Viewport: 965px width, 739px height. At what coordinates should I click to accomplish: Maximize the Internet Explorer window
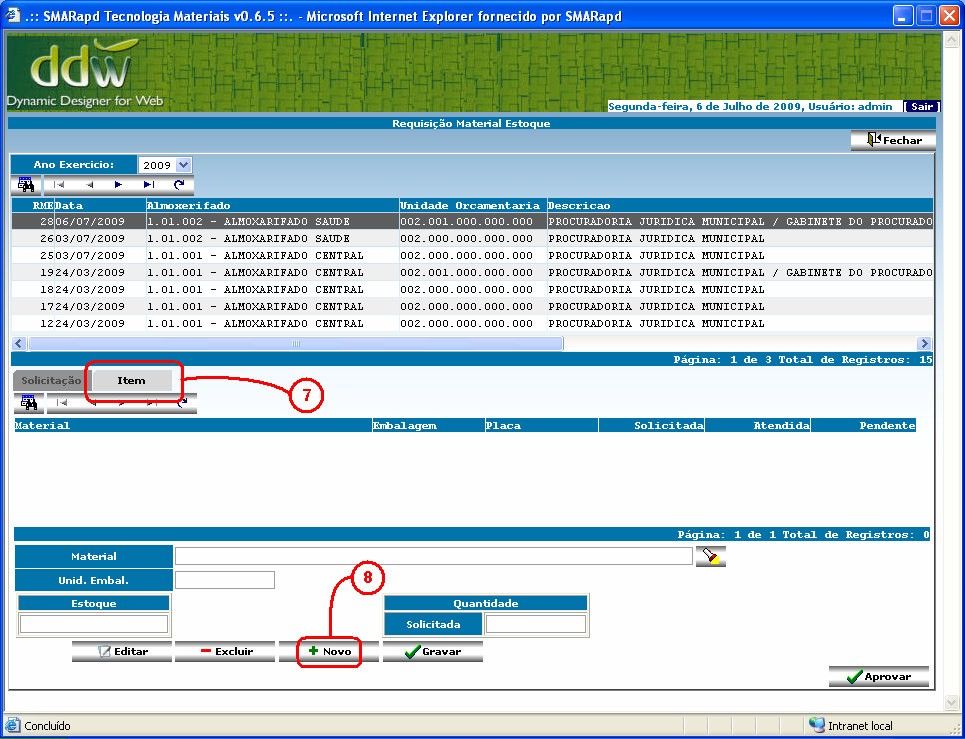tap(926, 16)
